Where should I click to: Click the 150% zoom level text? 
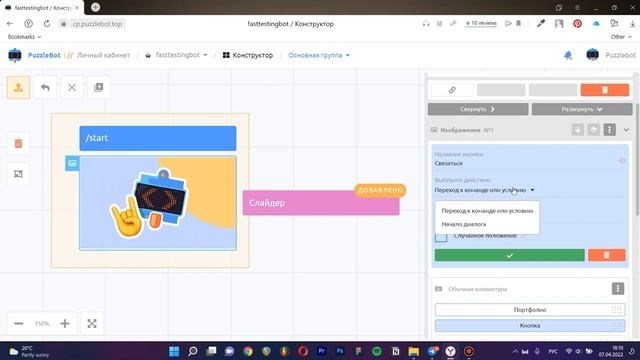coord(42,324)
